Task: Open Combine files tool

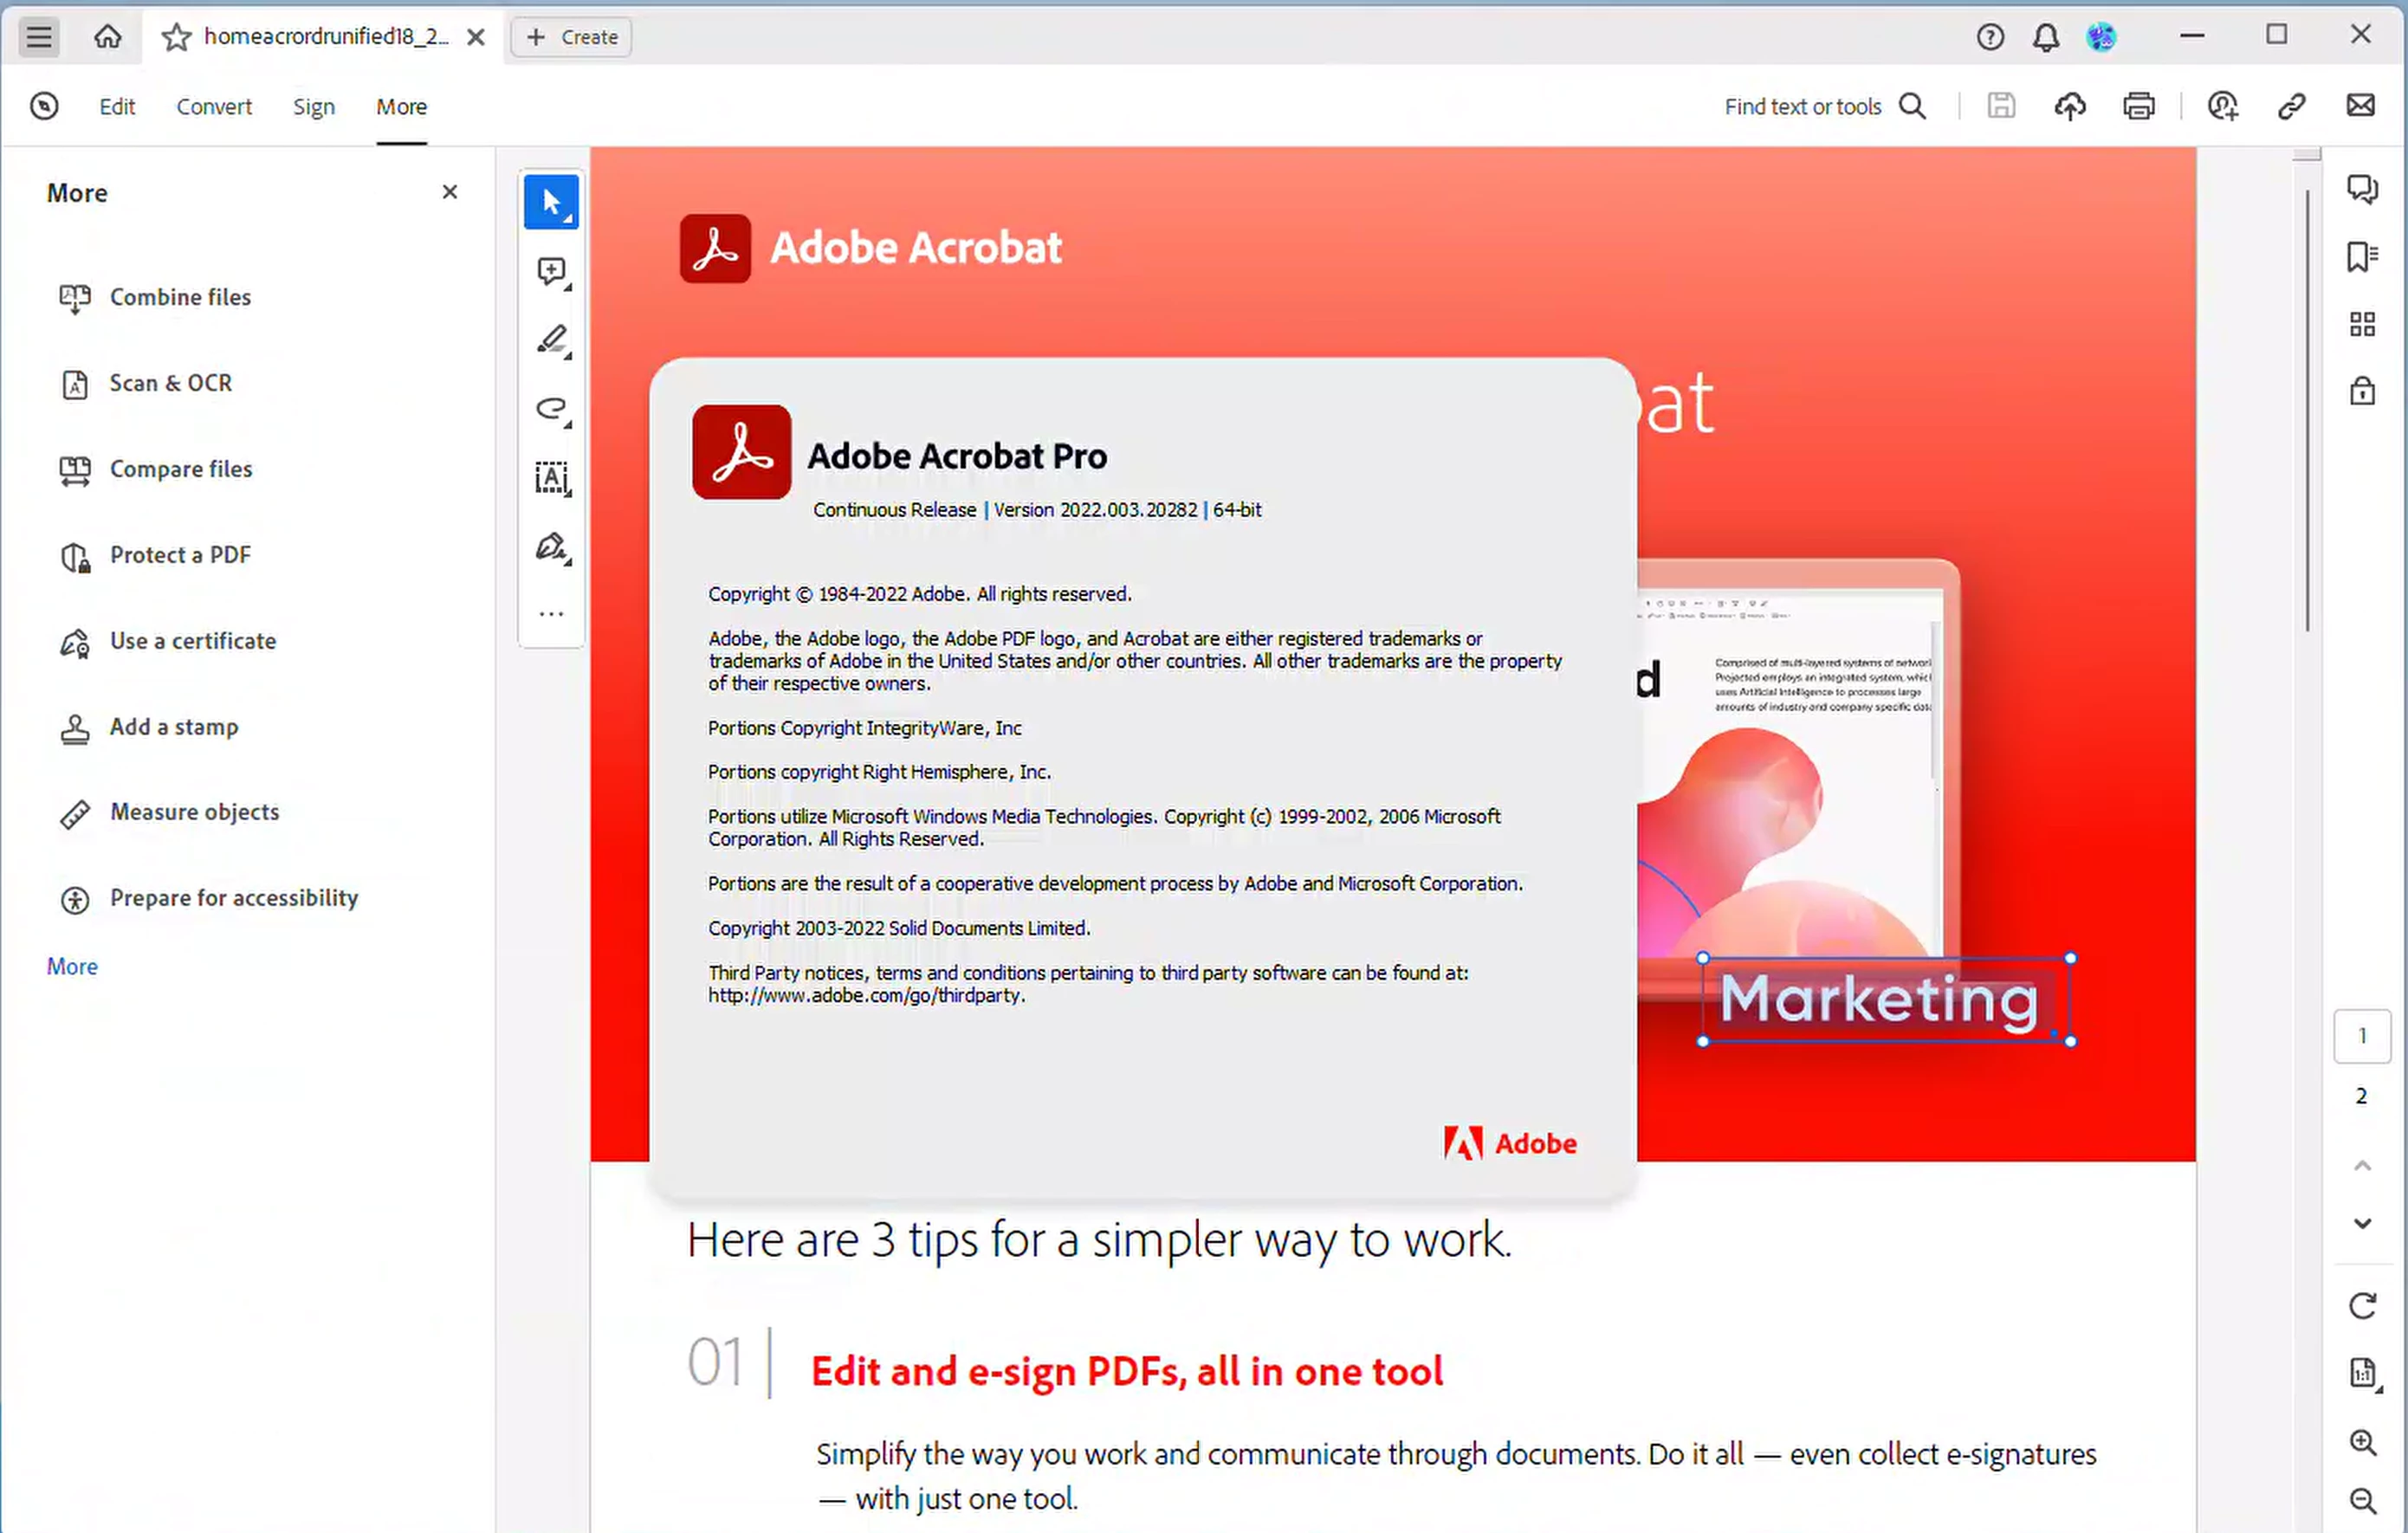Action: pos(180,297)
